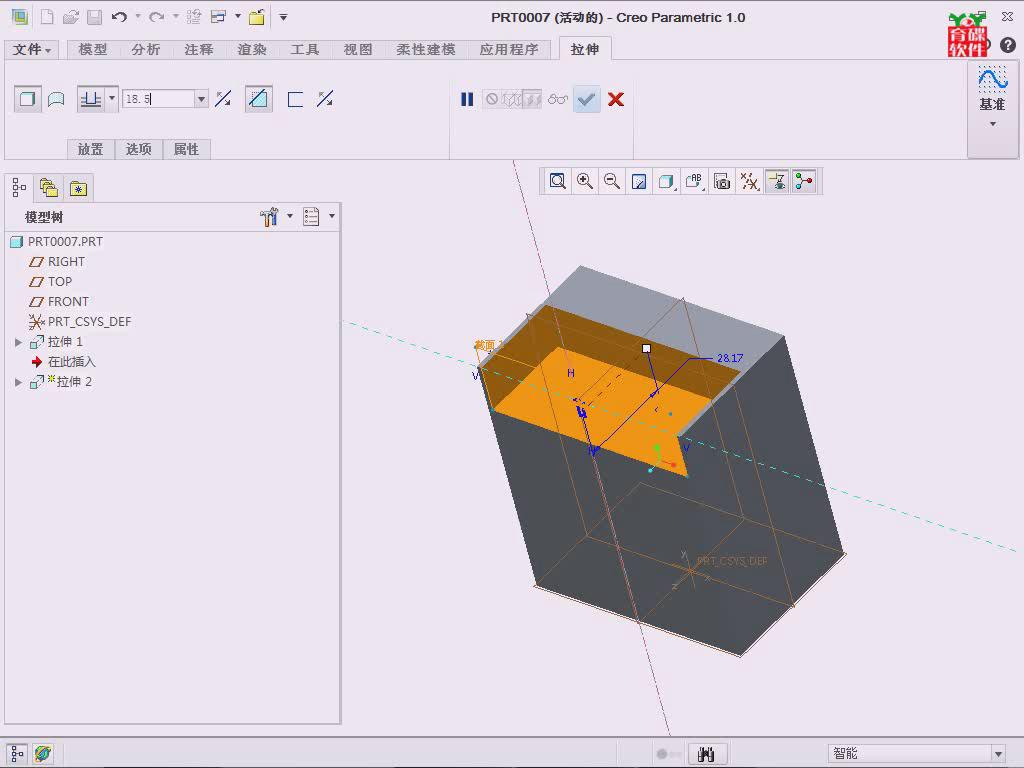This screenshot has height=768, width=1024.
Task: Confirm the extrude with the green check
Action: tap(586, 99)
